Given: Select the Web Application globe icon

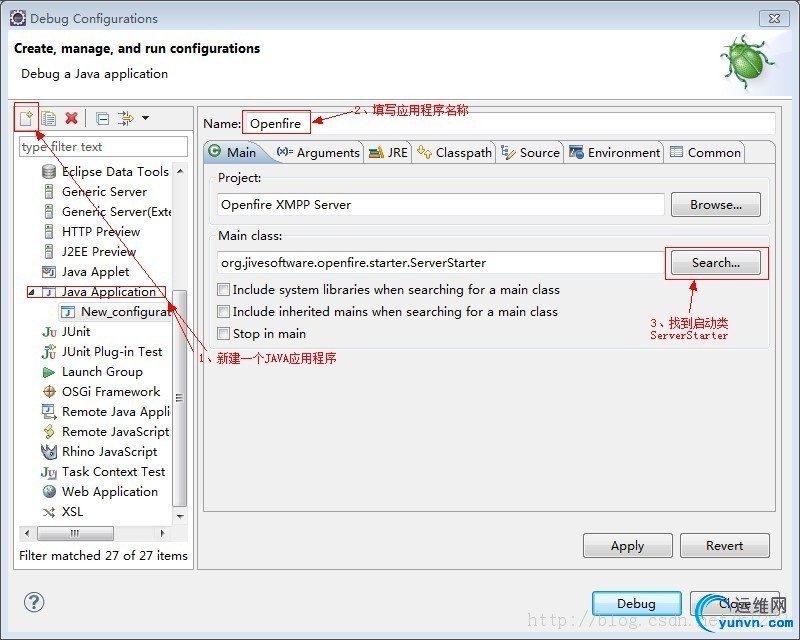Looking at the screenshot, I should pos(49,491).
